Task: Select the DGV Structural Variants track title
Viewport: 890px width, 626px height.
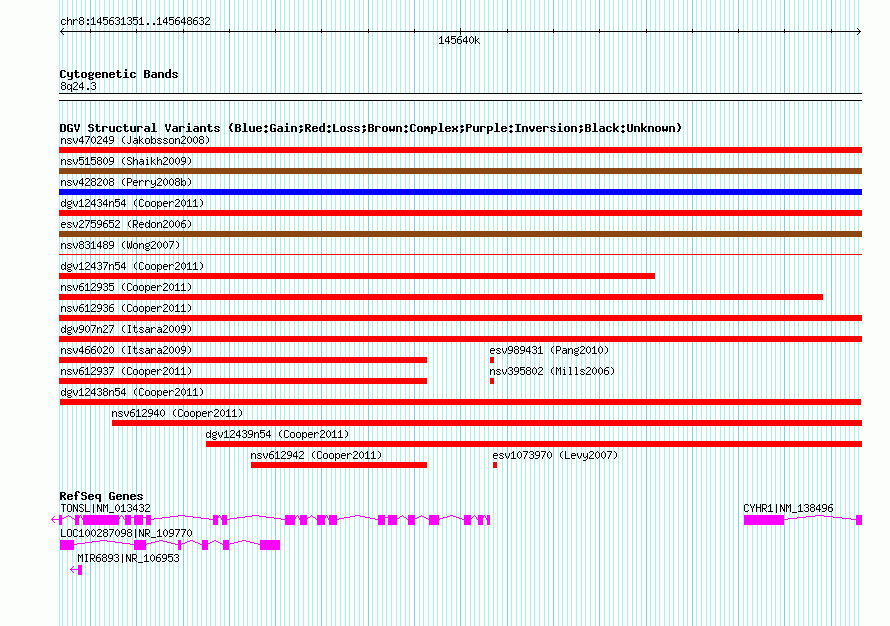Action: pos(370,128)
